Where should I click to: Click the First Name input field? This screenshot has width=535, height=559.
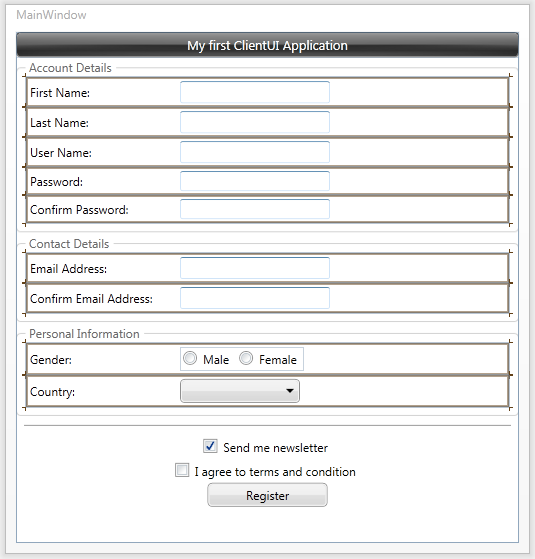click(255, 92)
